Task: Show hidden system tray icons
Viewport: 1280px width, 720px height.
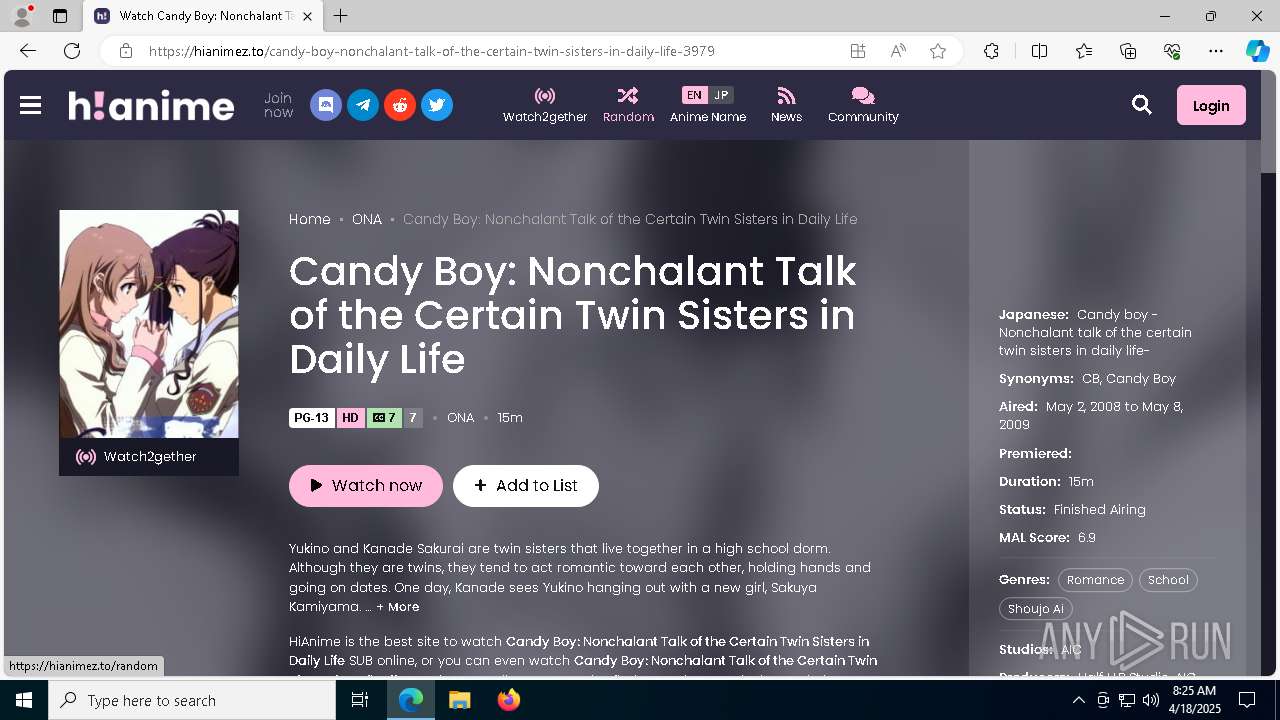Action: pos(1078,700)
